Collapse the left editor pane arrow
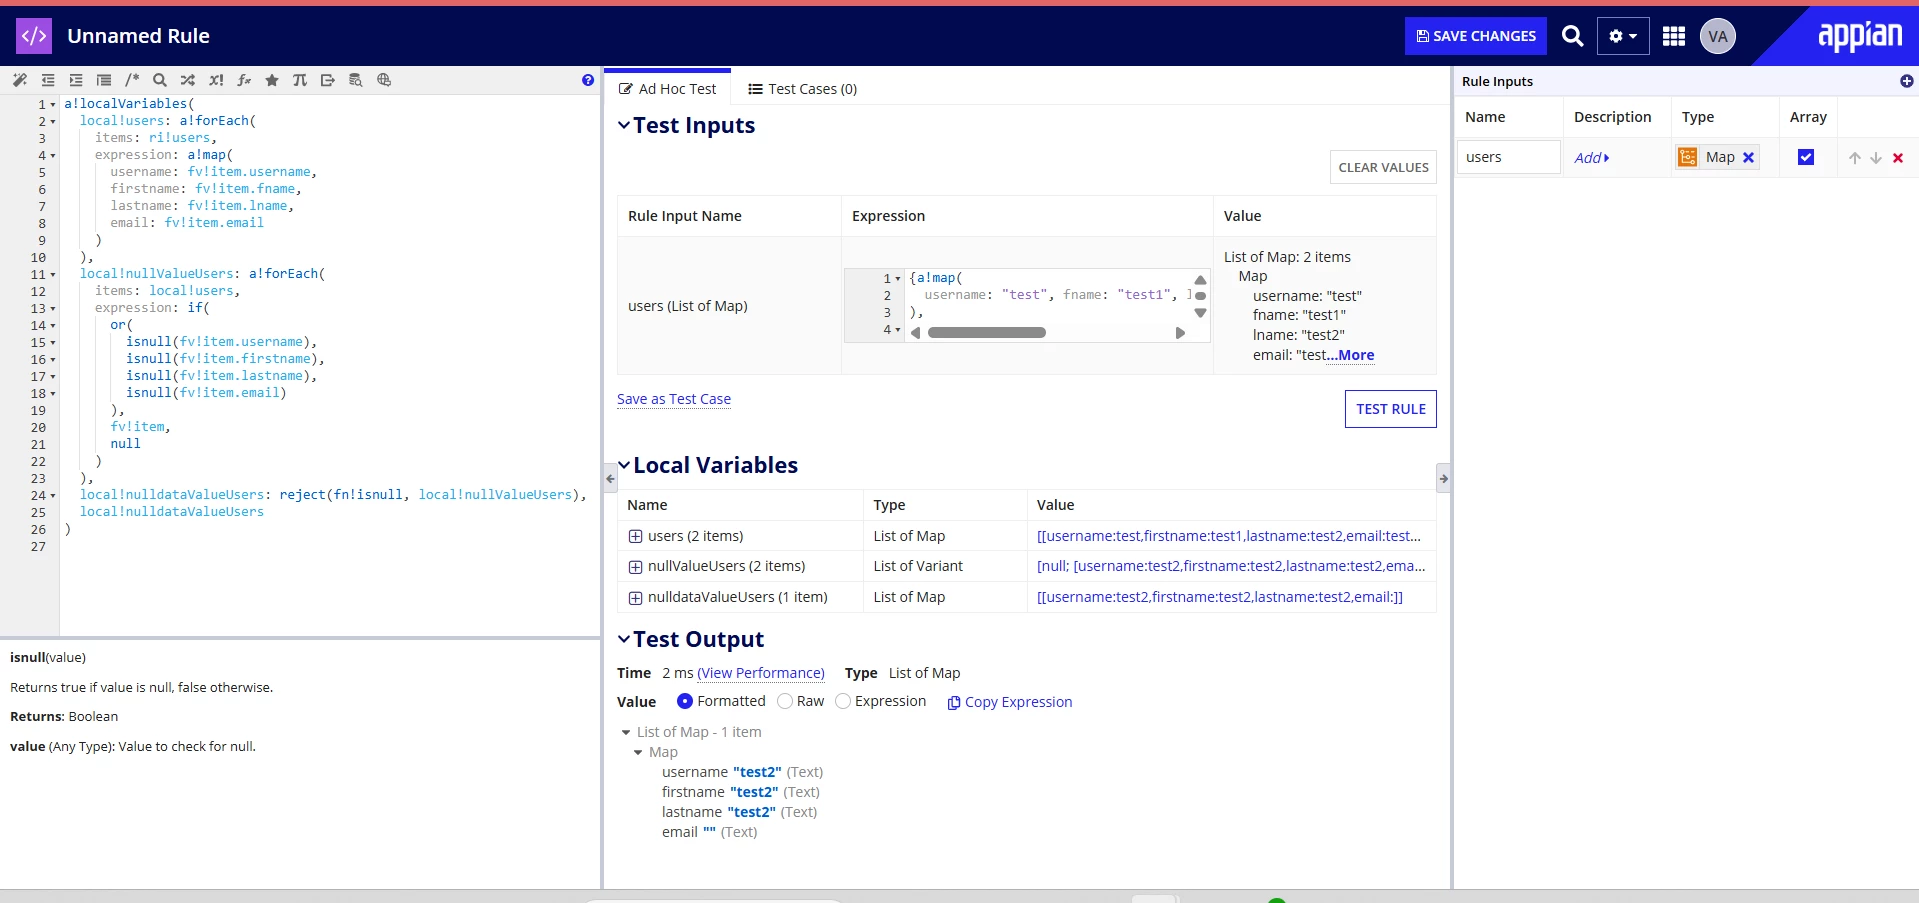 (x=610, y=478)
